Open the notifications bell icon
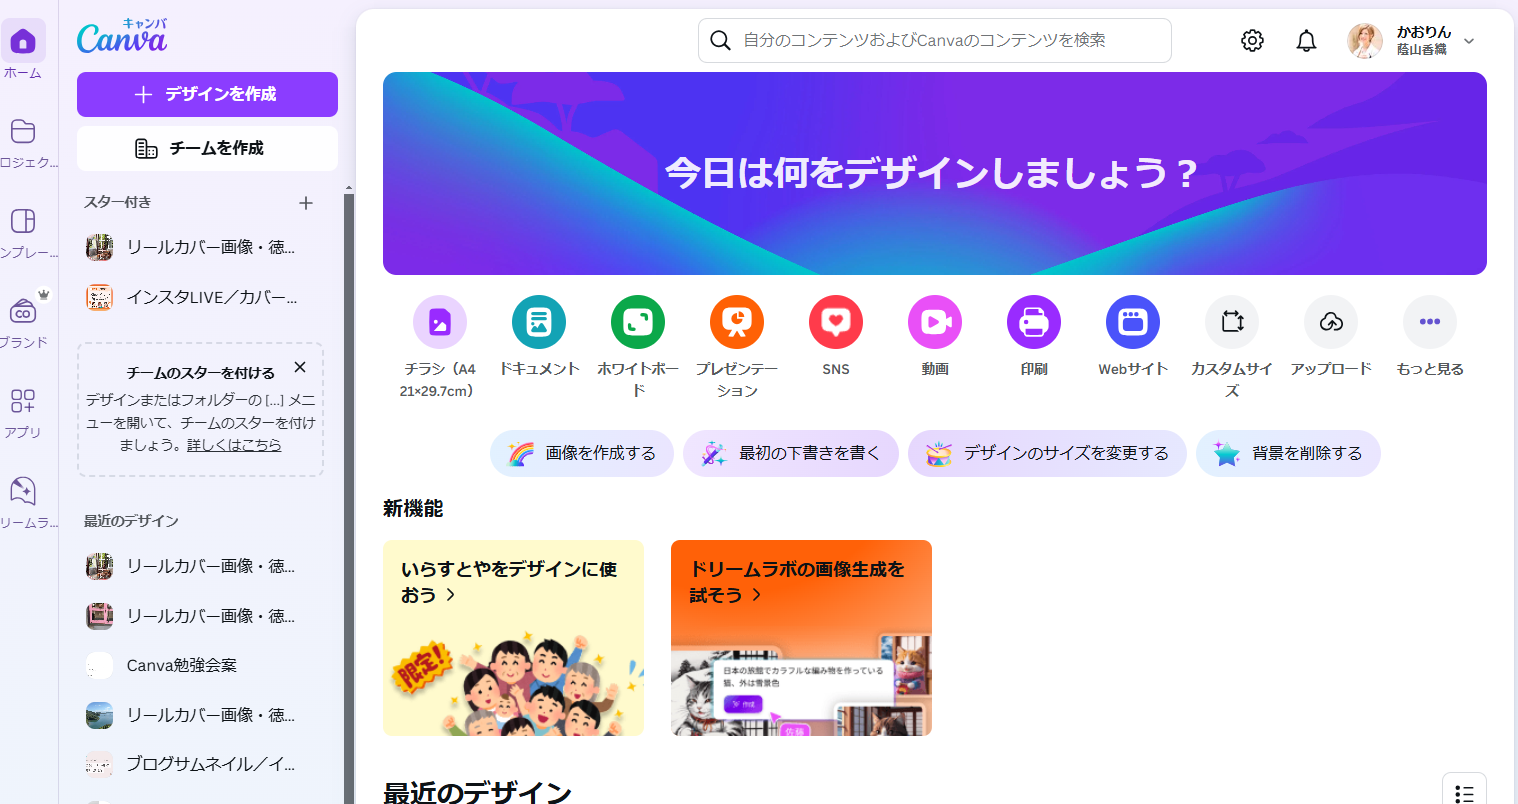 1306,41
